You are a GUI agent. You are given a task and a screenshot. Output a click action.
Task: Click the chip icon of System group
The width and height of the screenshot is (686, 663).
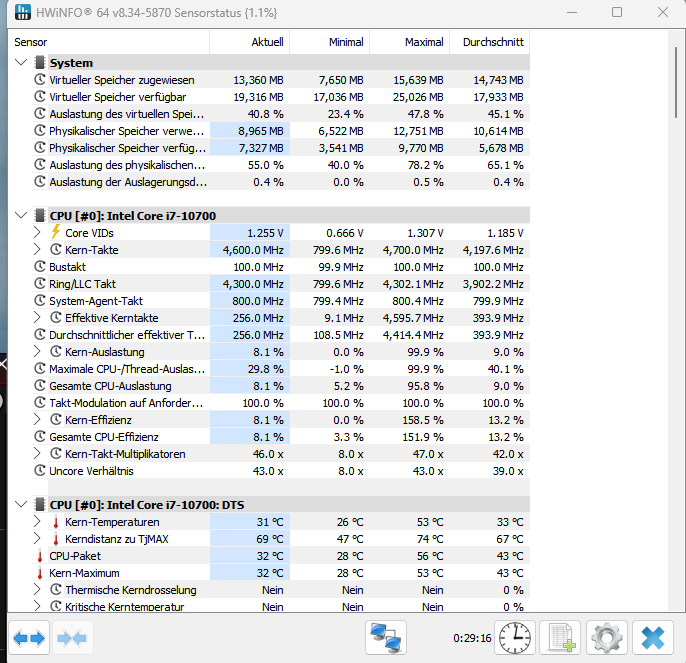(x=40, y=63)
